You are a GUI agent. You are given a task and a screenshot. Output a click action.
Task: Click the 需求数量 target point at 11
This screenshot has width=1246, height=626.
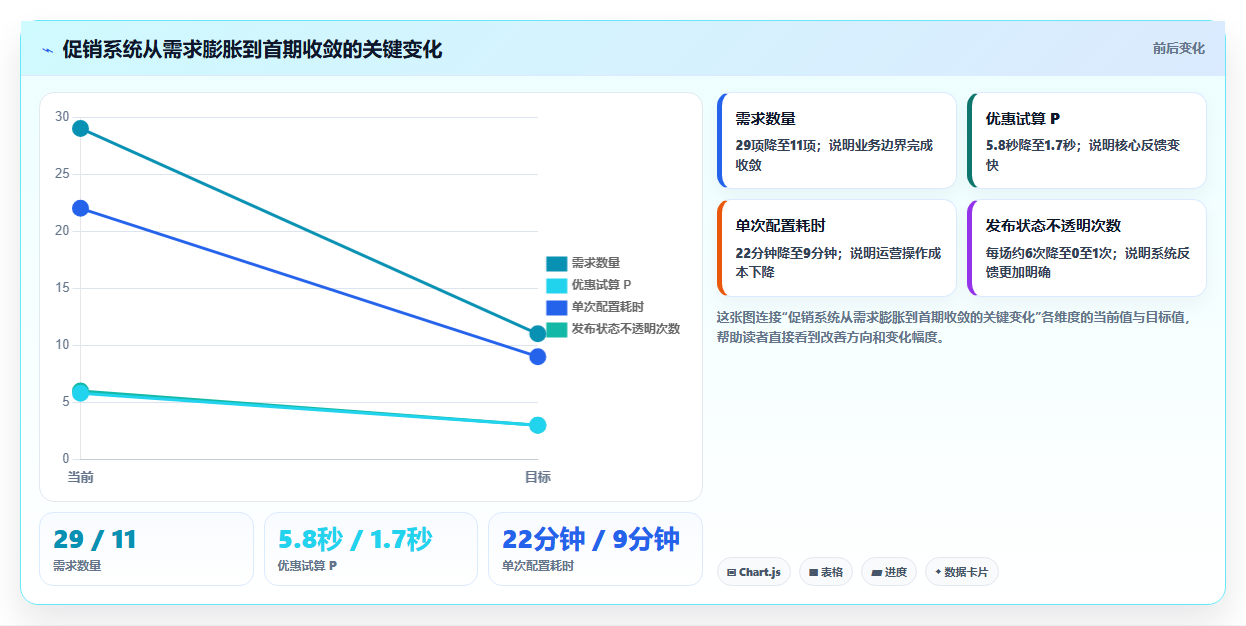point(538,334)
